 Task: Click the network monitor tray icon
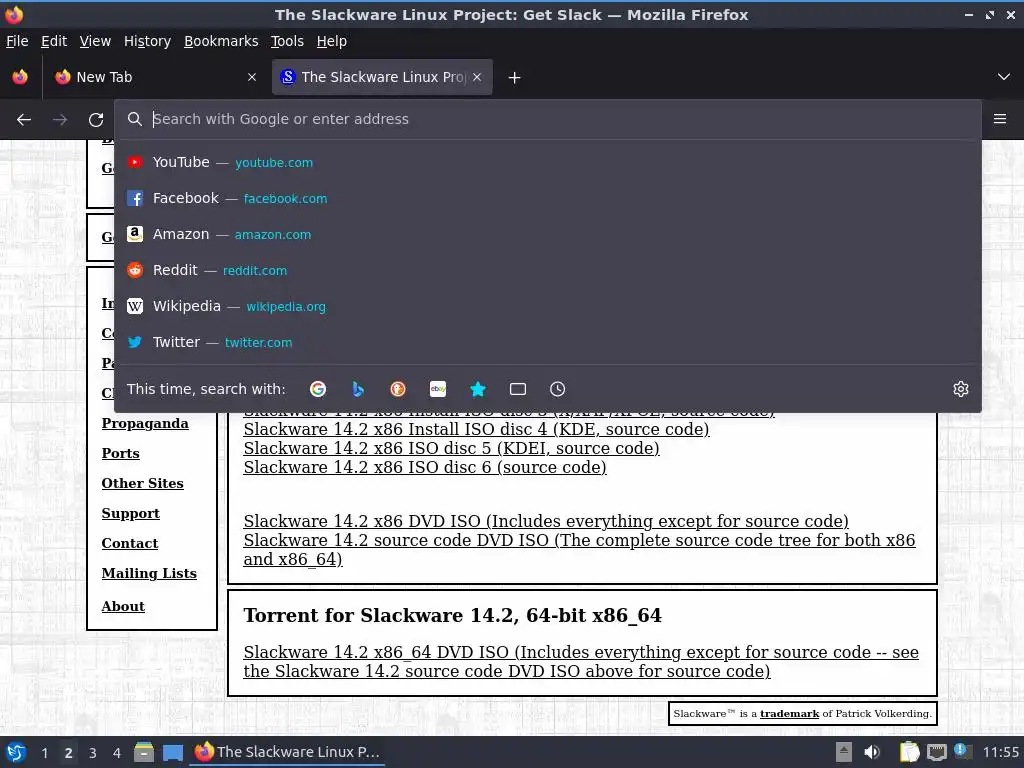(936, 752)
